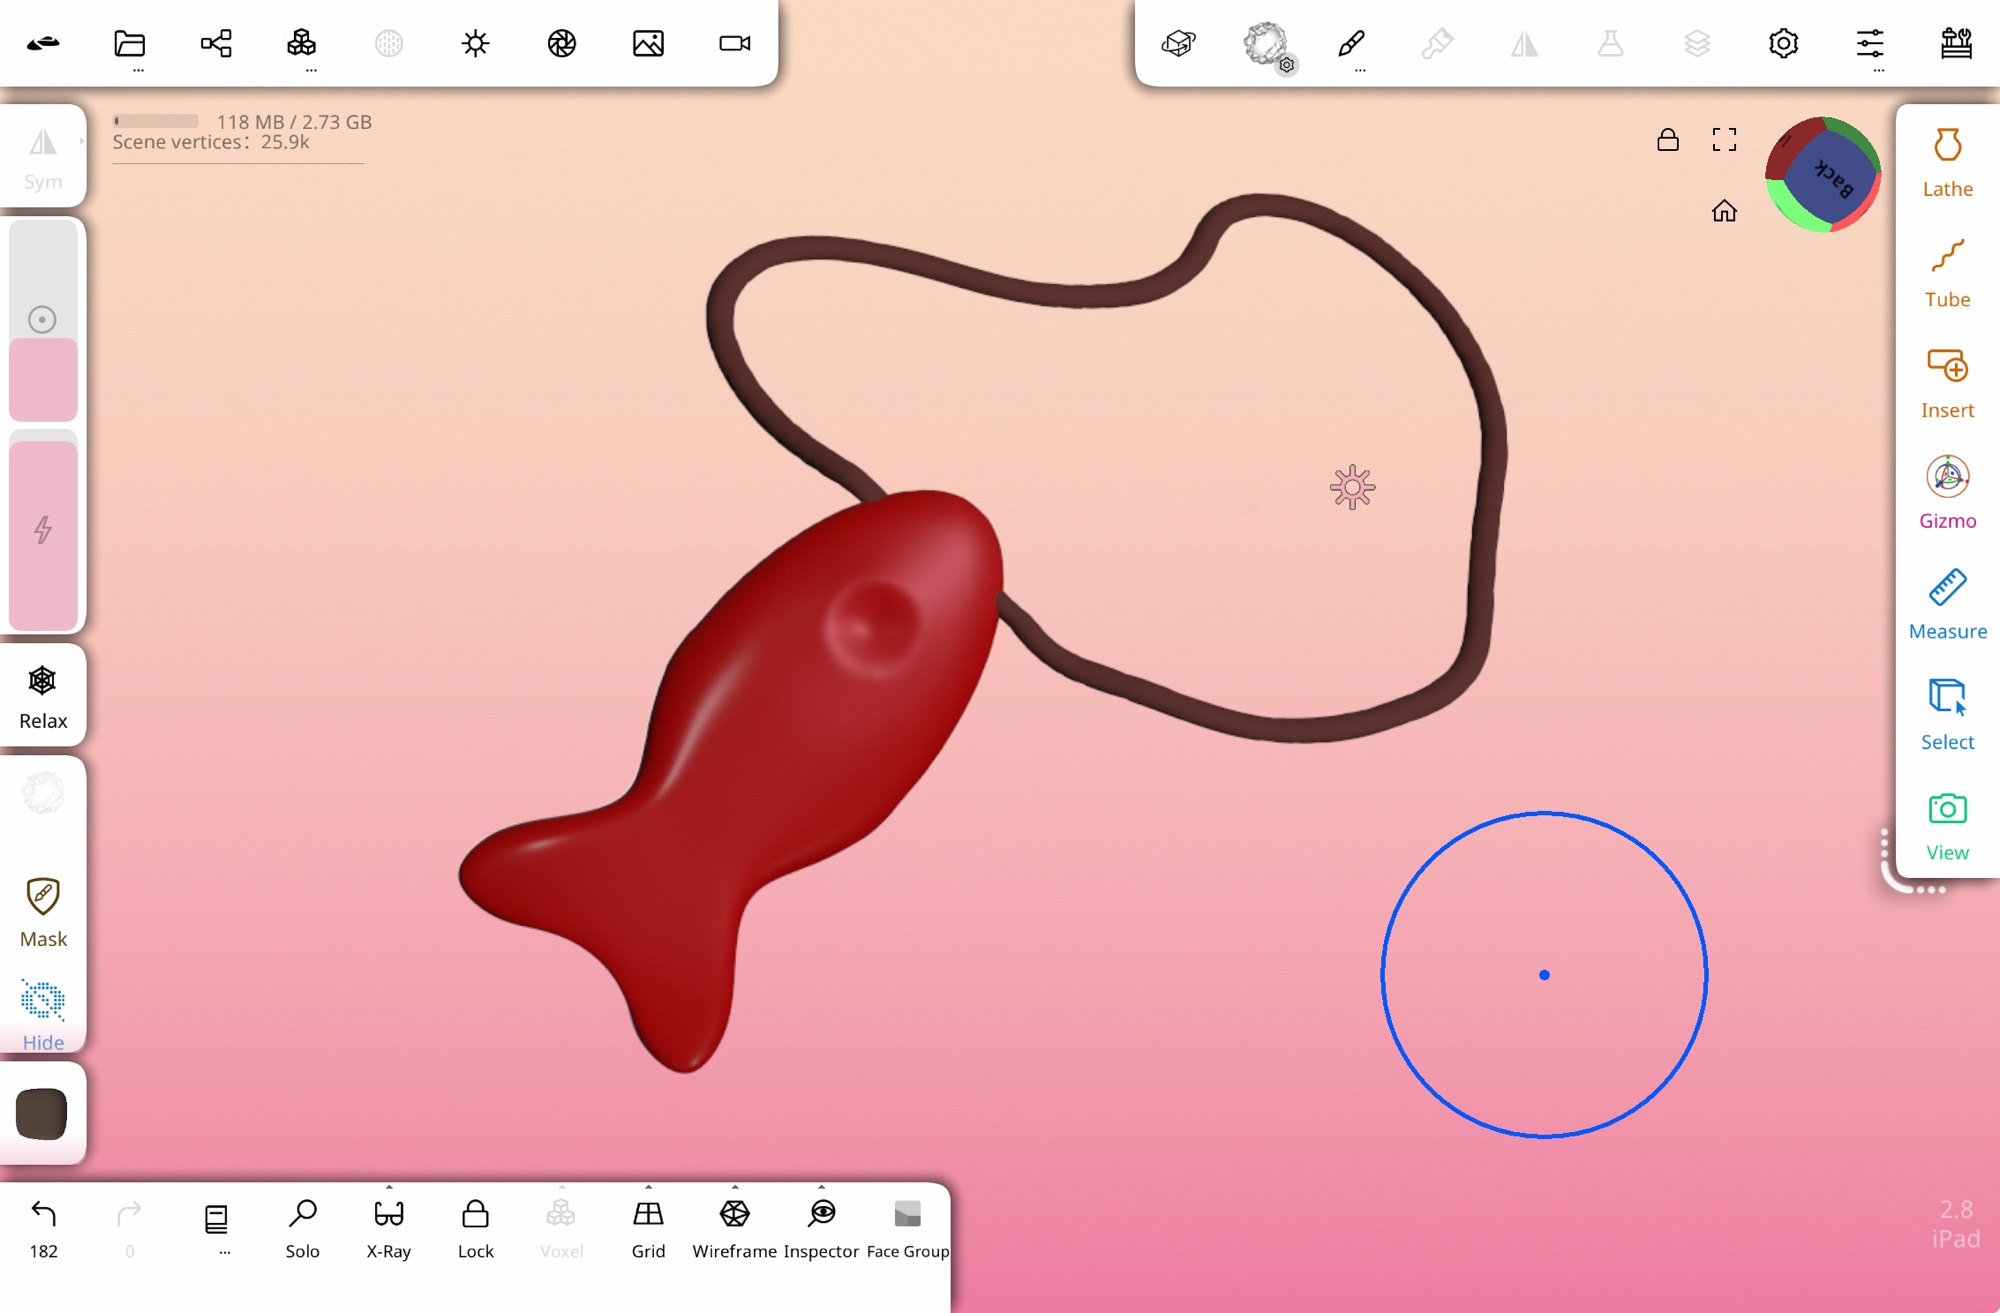Toggle the camera lock icon
This screenshot has height=1313, width=2000.
coord(1667,139)
